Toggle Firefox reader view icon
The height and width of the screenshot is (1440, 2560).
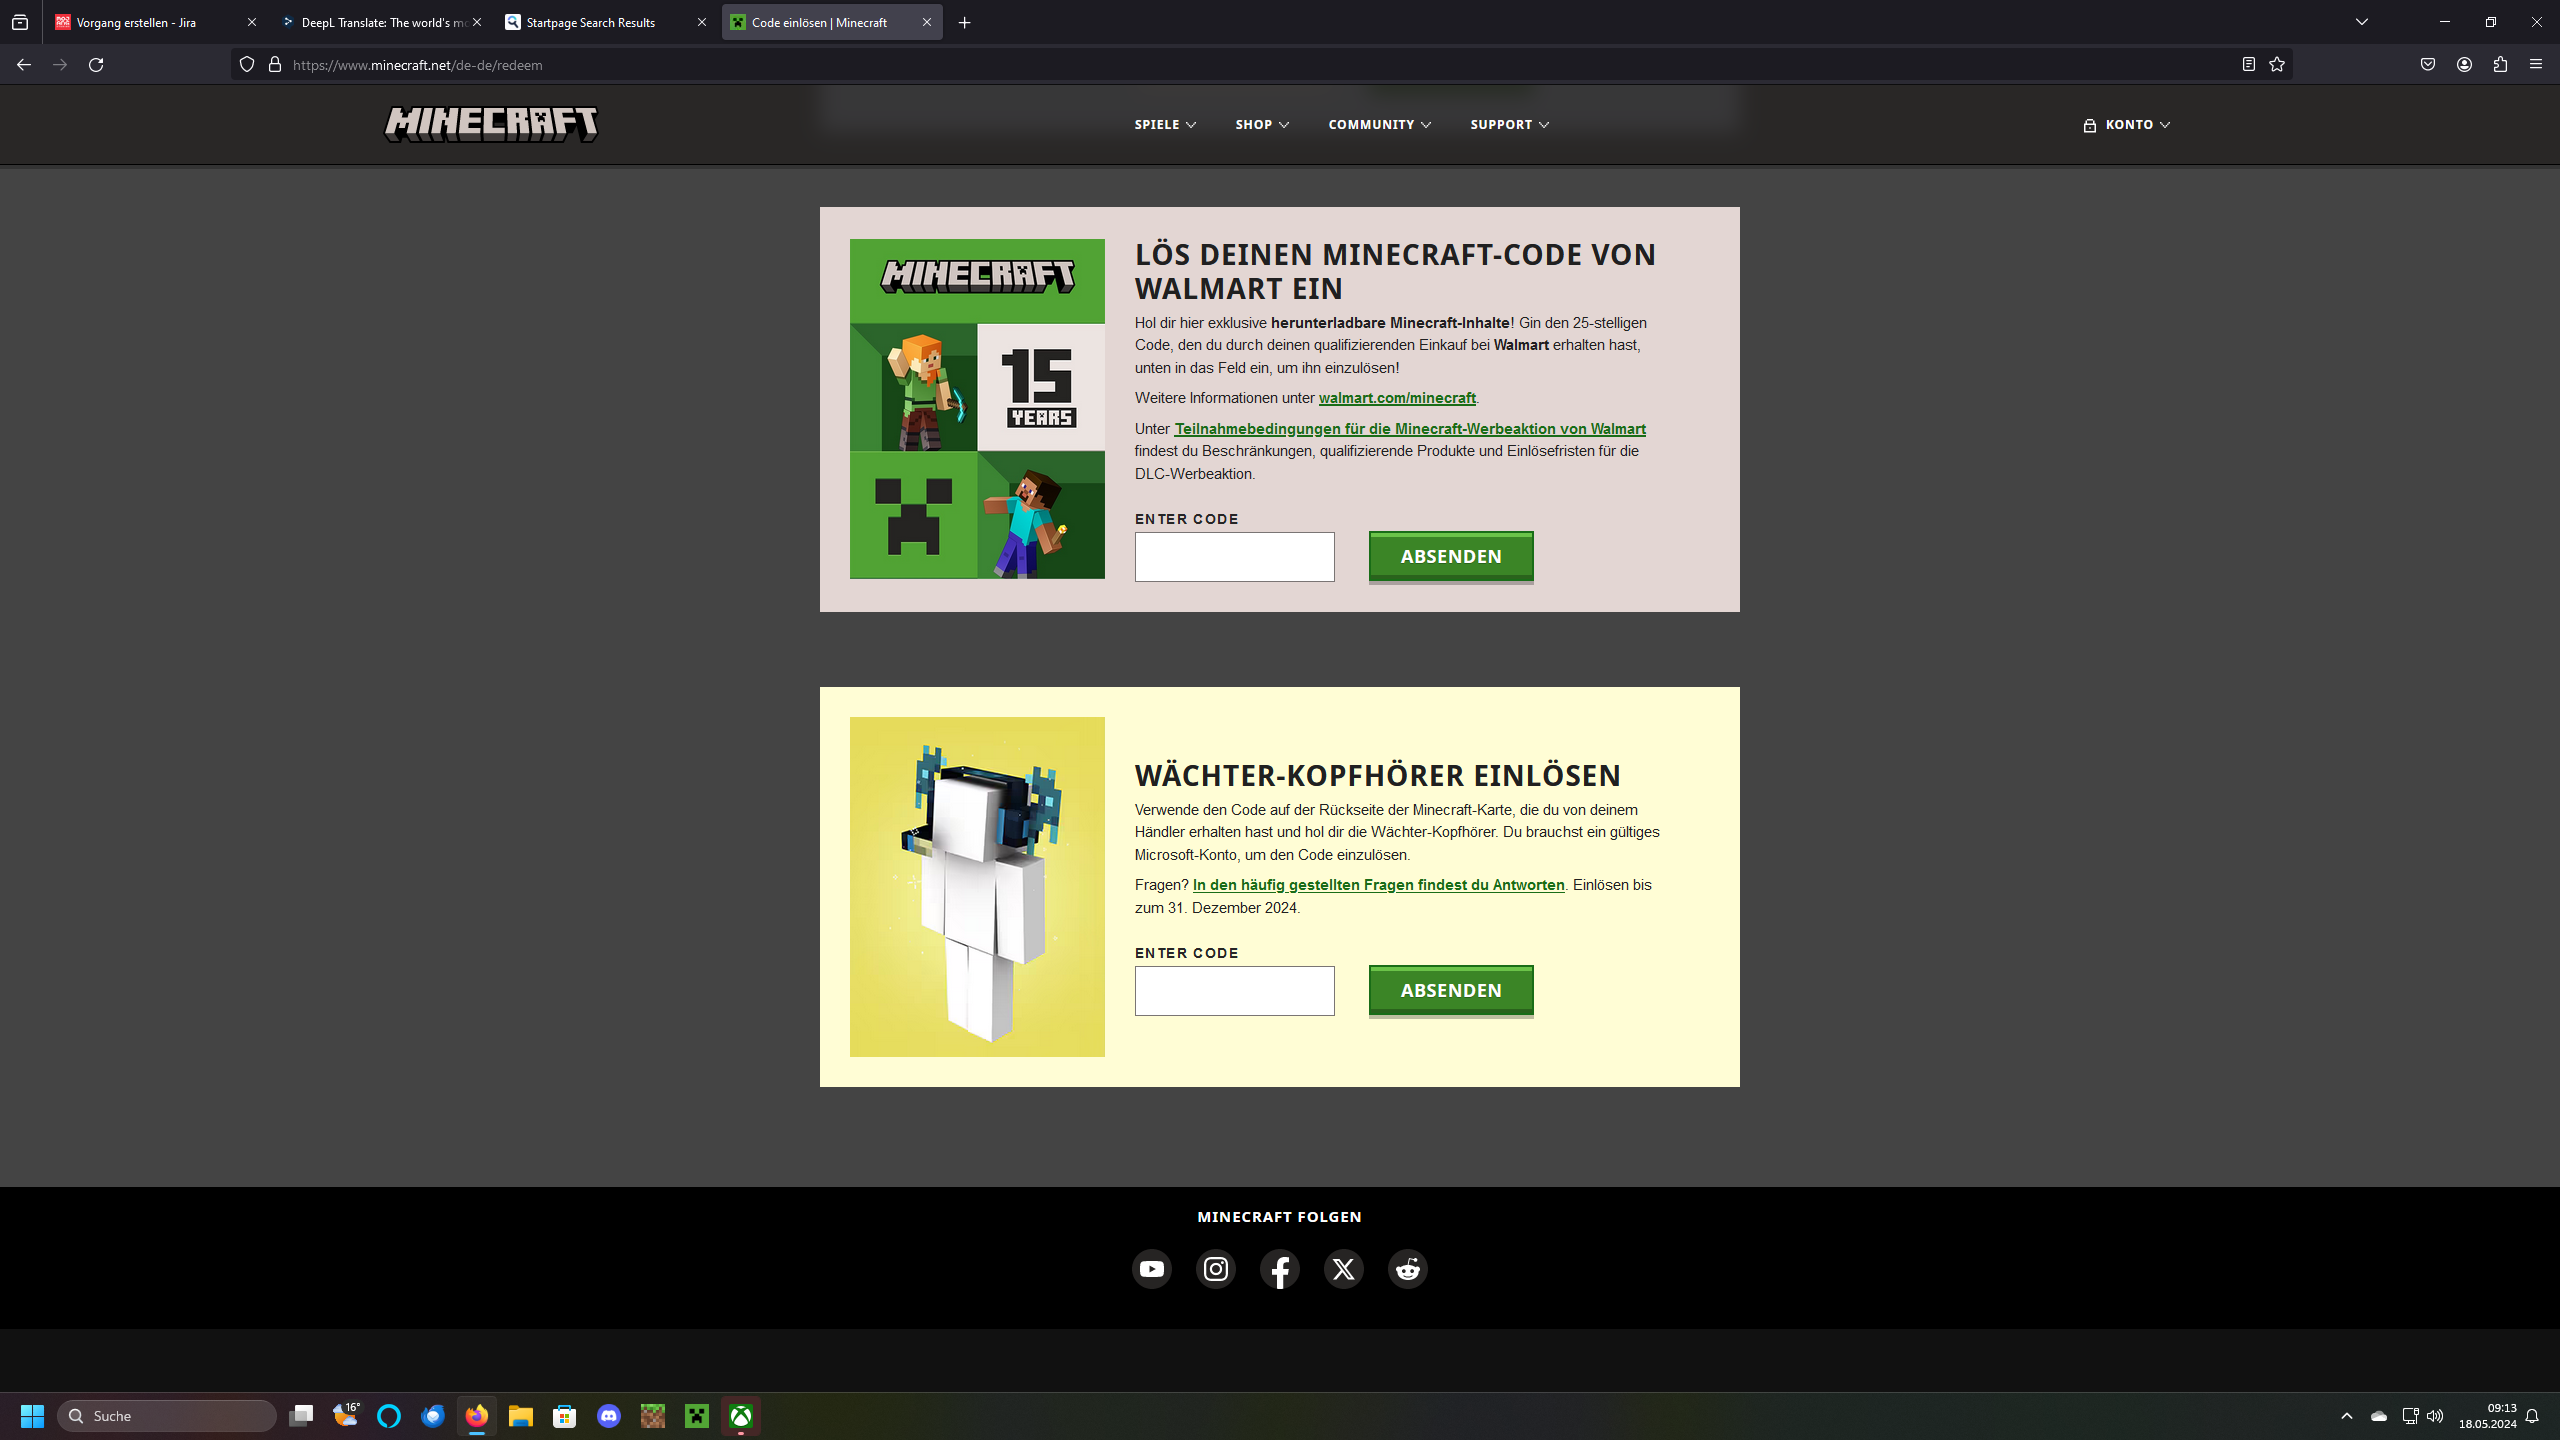[x=2248, y=65]
